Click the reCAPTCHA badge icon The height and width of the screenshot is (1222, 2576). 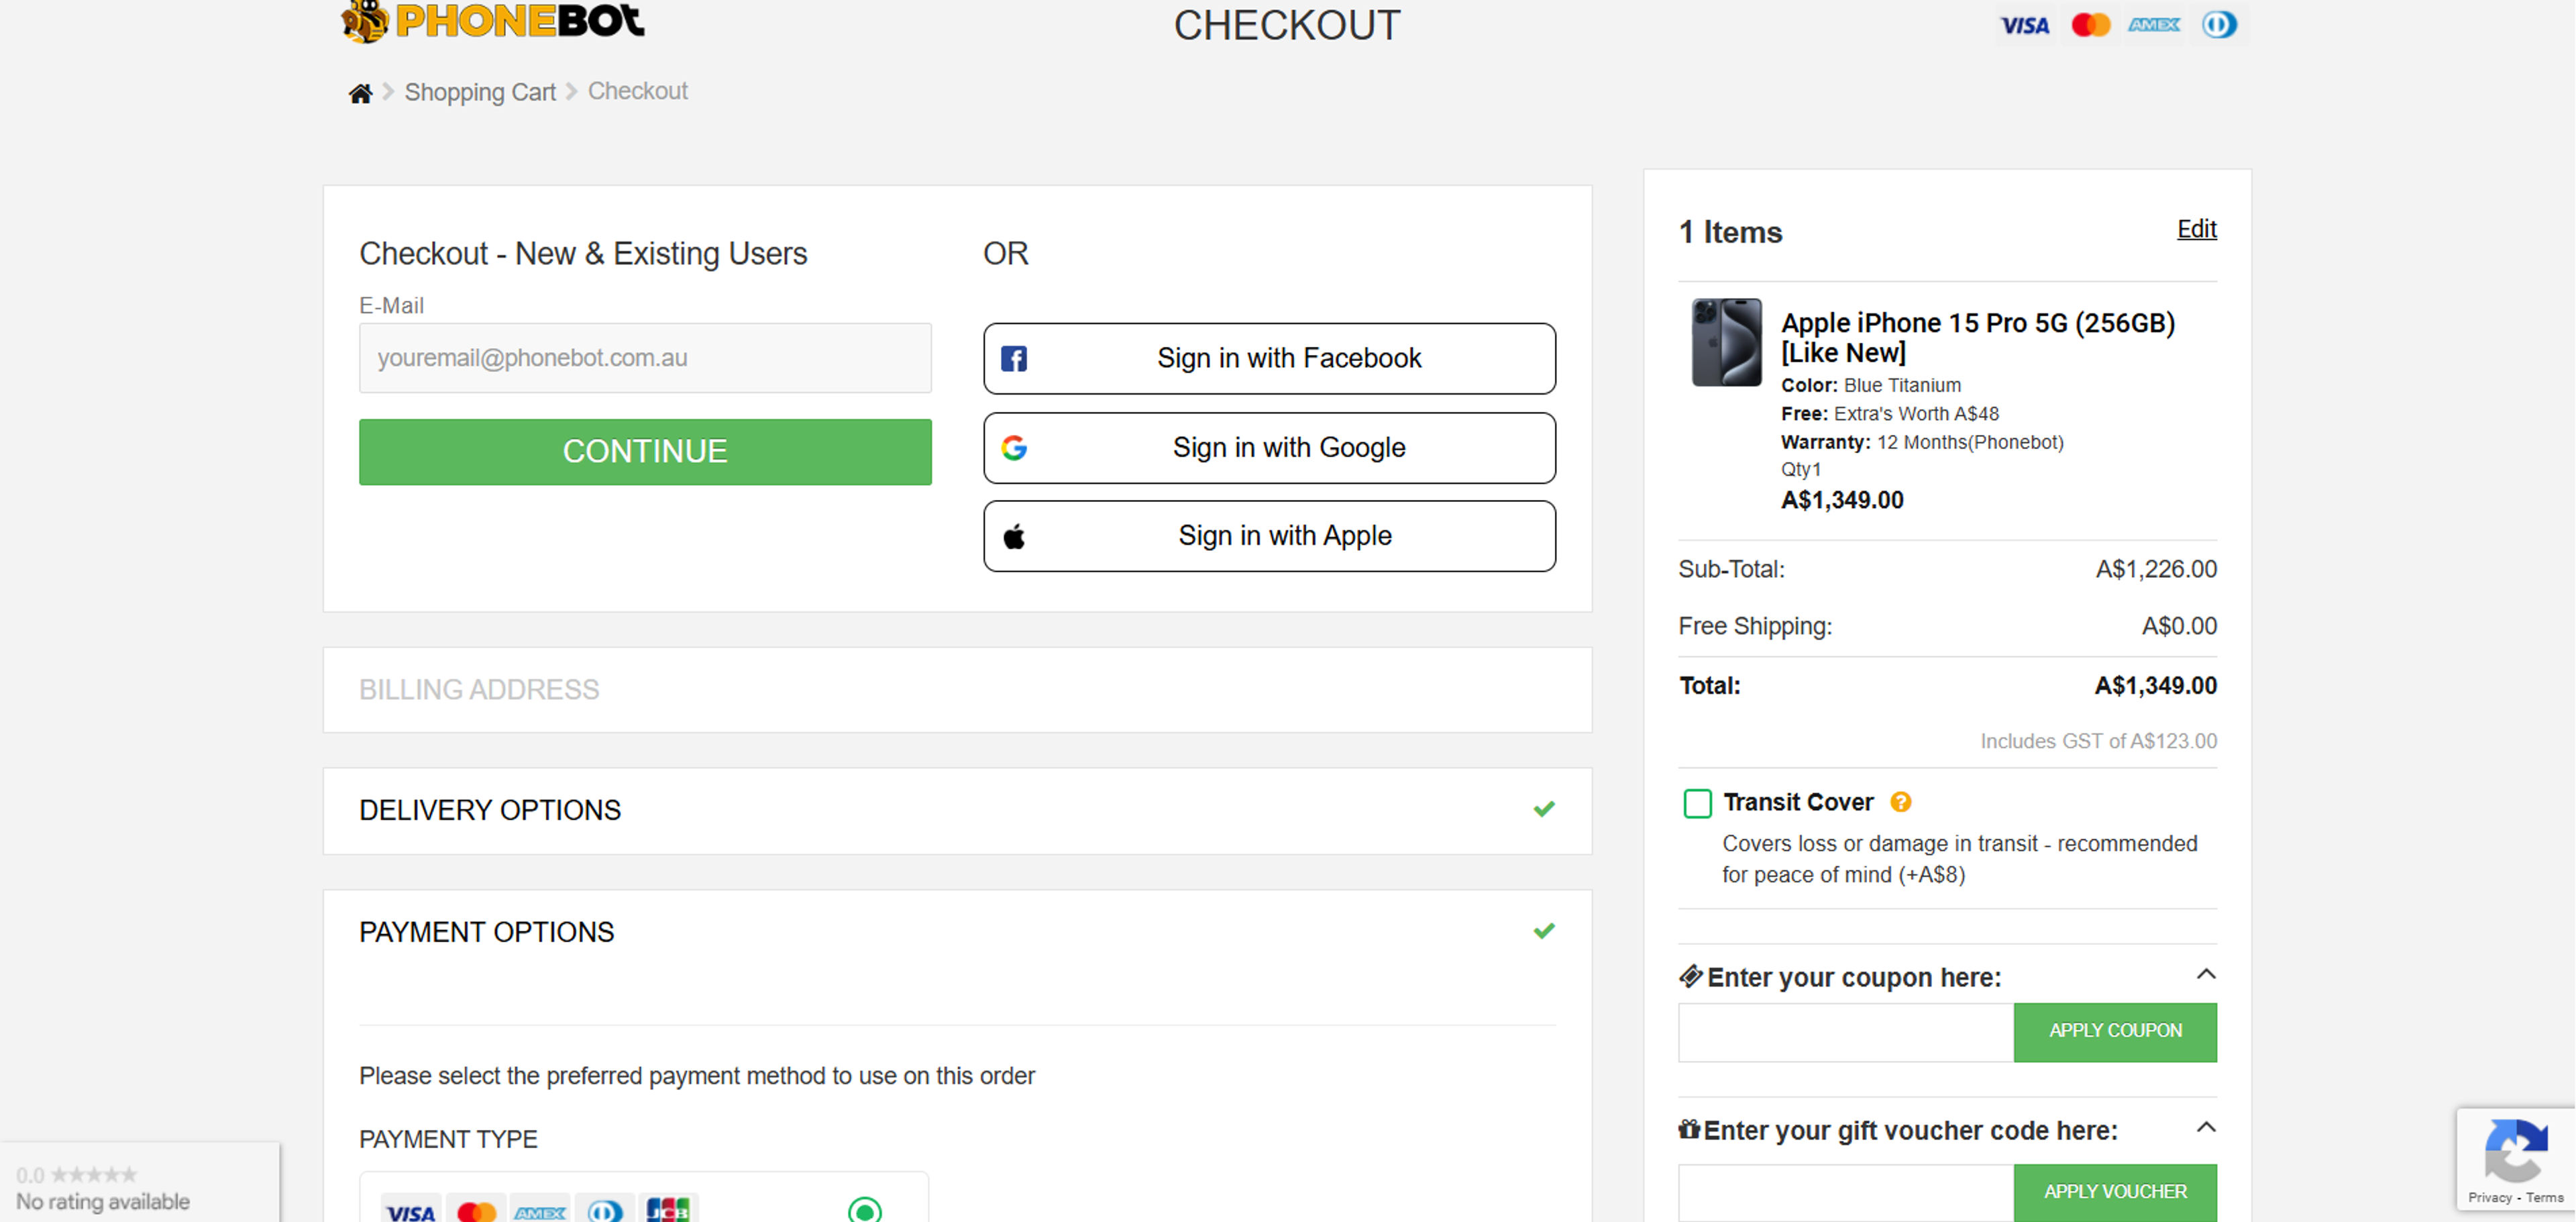[x=2515, y=1151]
